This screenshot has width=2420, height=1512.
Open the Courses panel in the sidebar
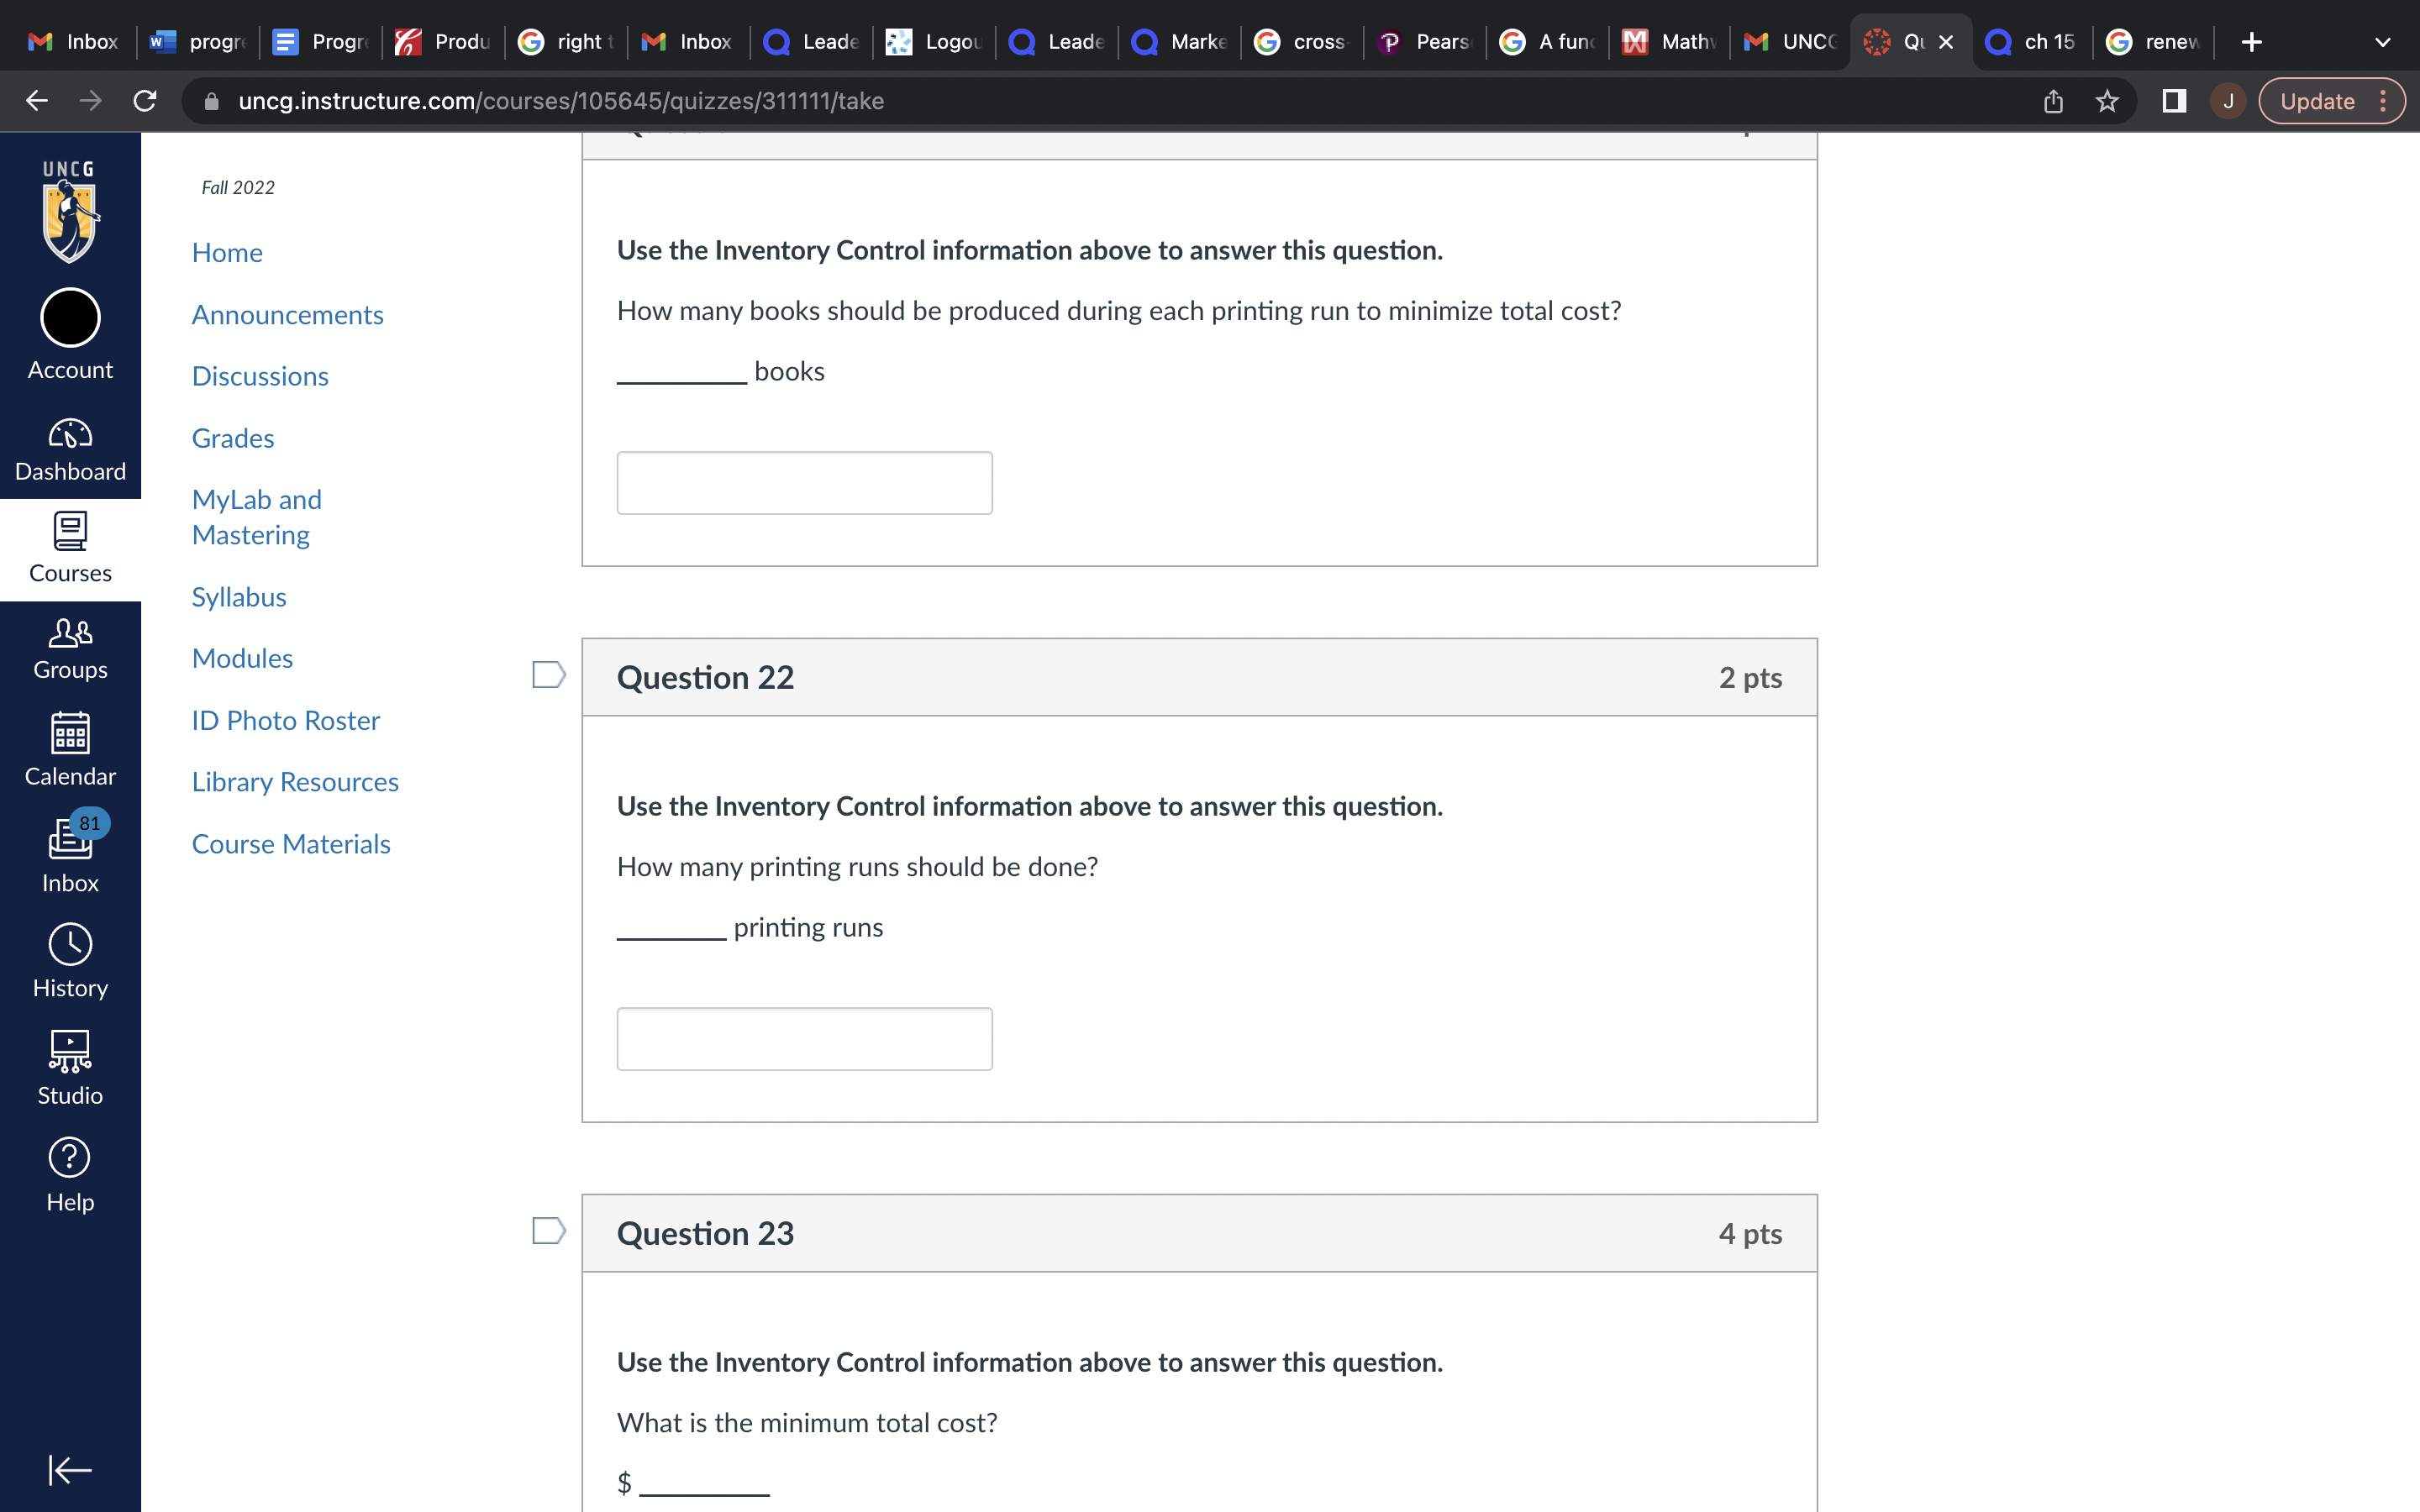[70, 545]
